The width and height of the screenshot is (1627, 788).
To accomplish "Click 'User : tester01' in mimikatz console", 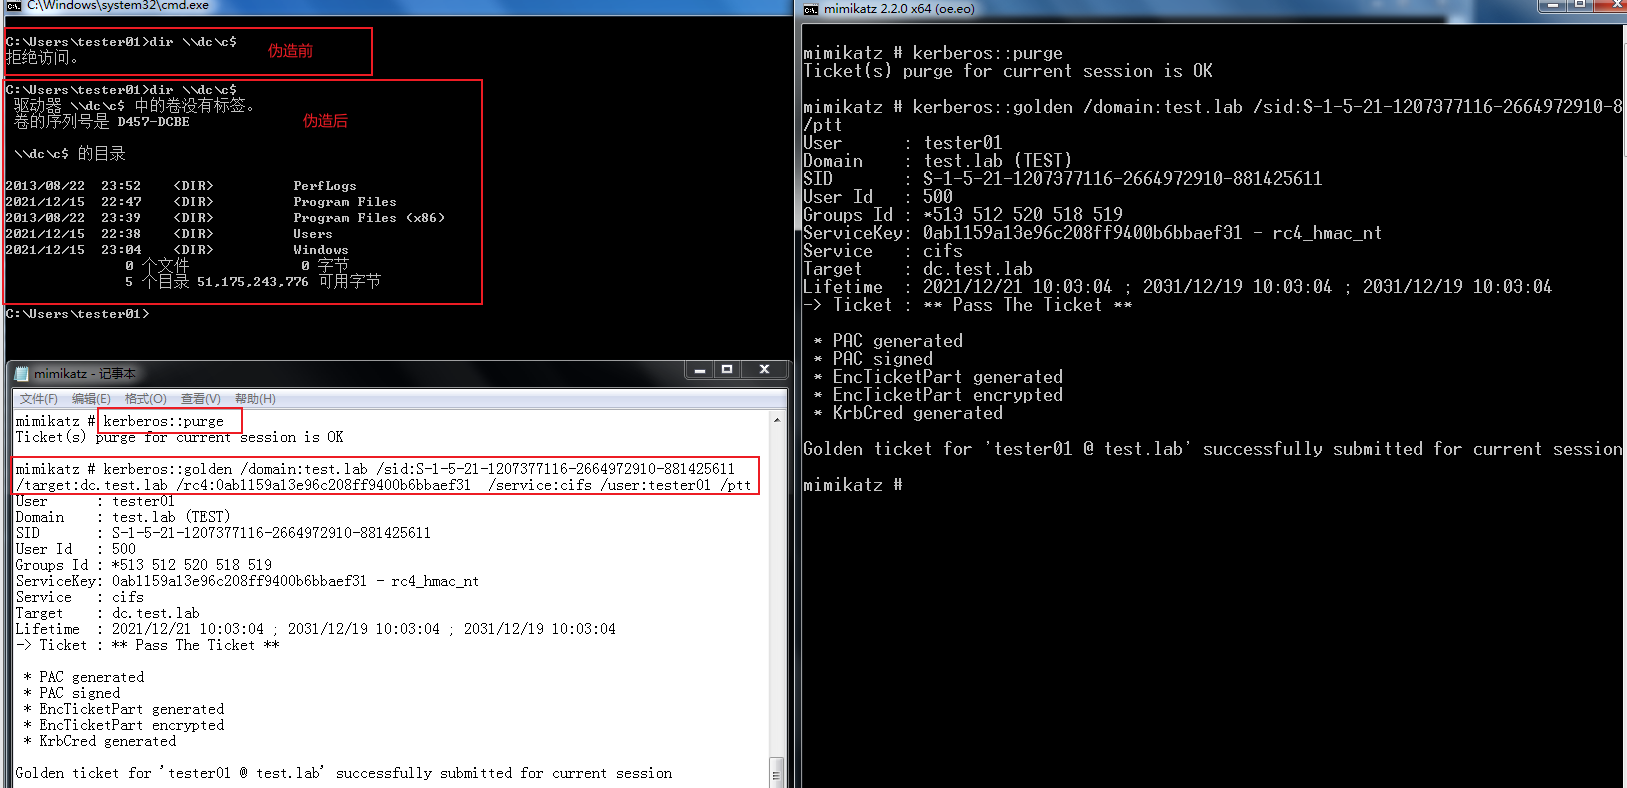I will point(902,143).
